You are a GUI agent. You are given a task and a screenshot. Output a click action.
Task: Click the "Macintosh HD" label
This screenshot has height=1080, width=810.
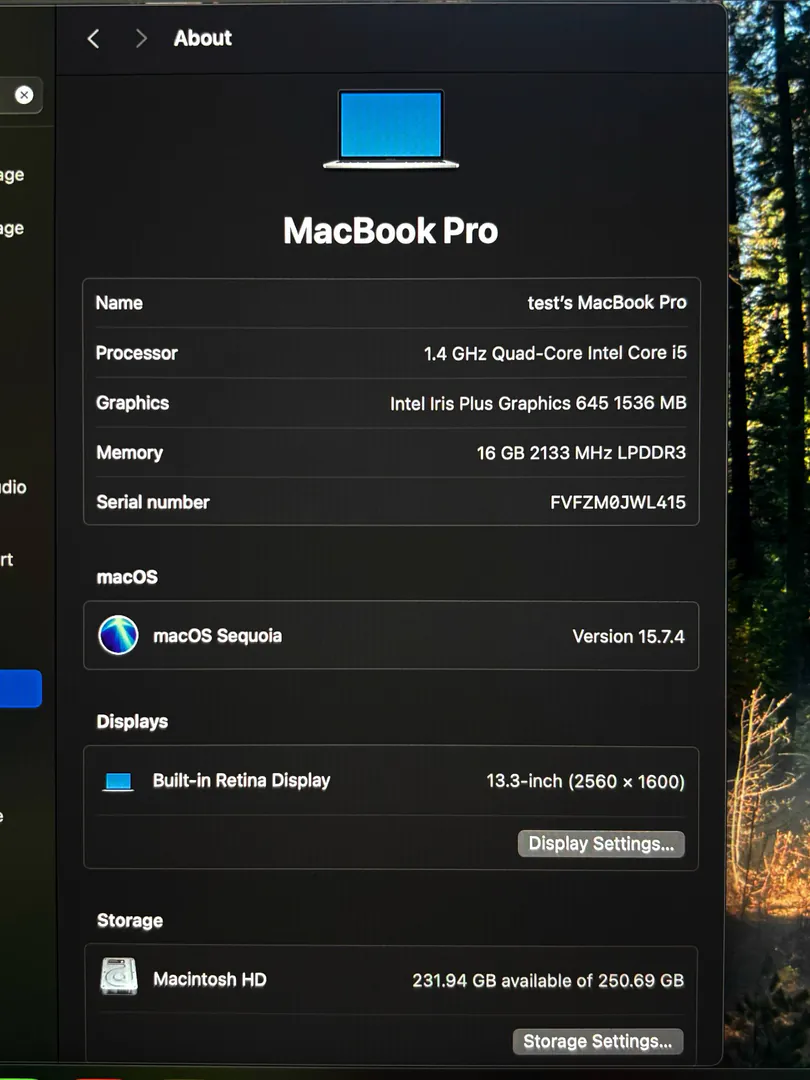point(209,979)
